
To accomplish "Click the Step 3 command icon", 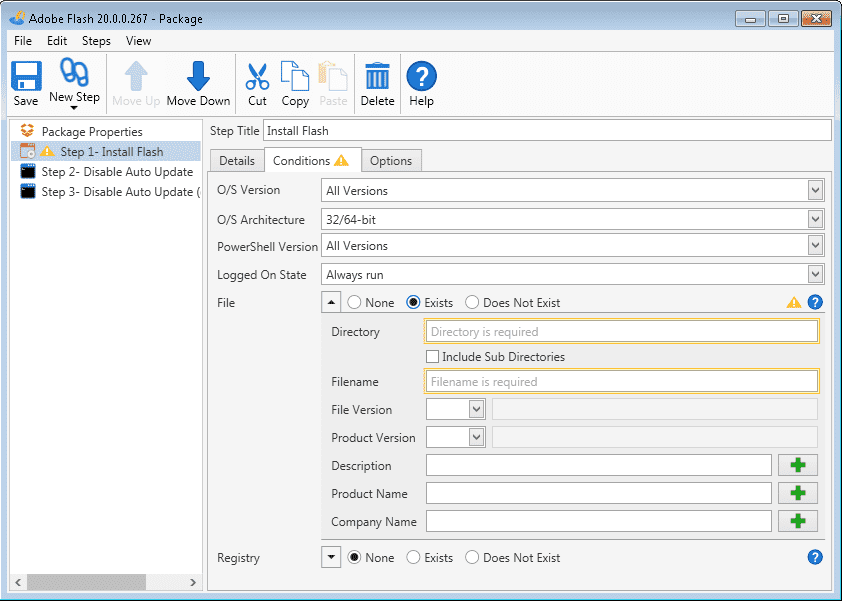I will point(27,191).
